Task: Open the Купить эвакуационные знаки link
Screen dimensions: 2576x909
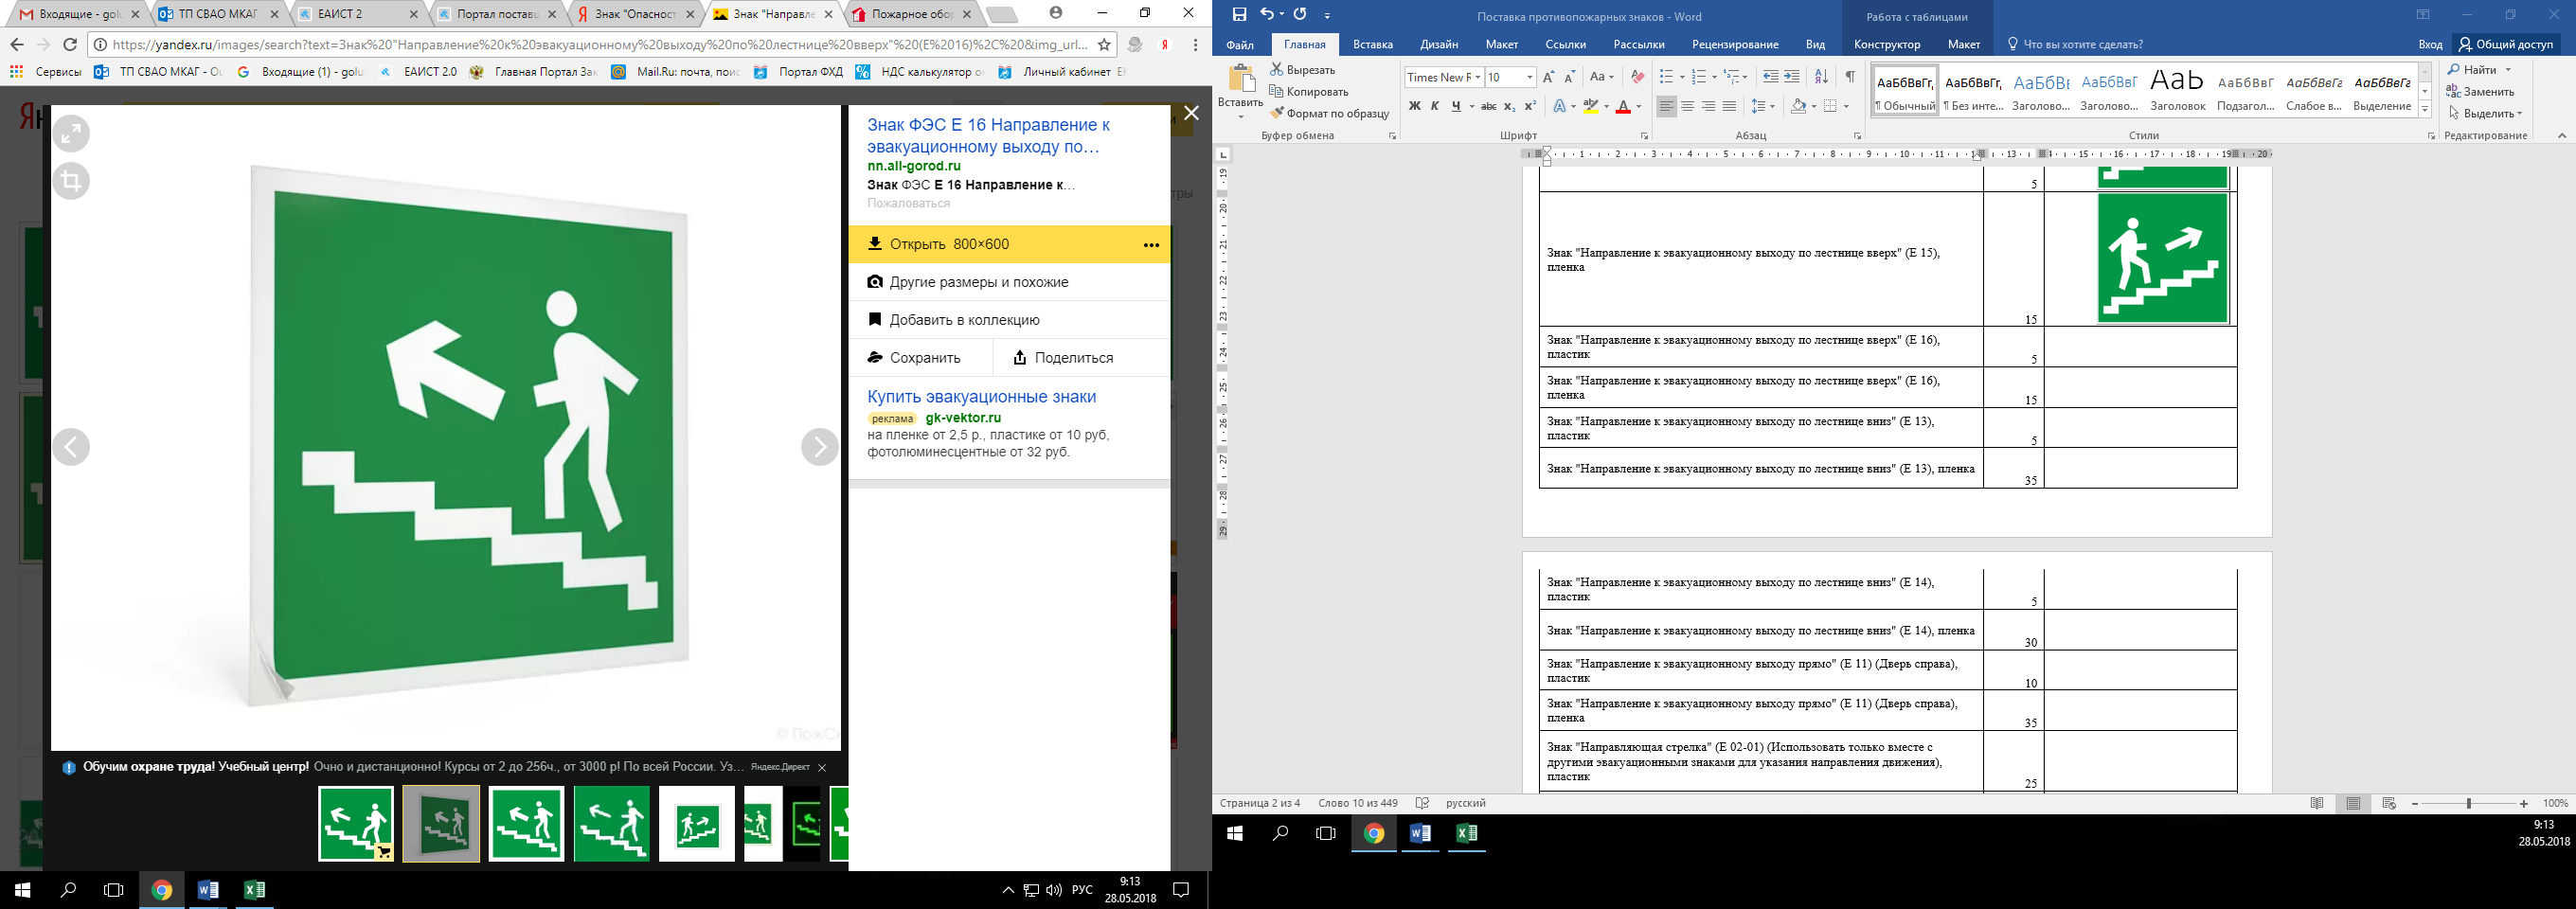Action: (981, 397)
